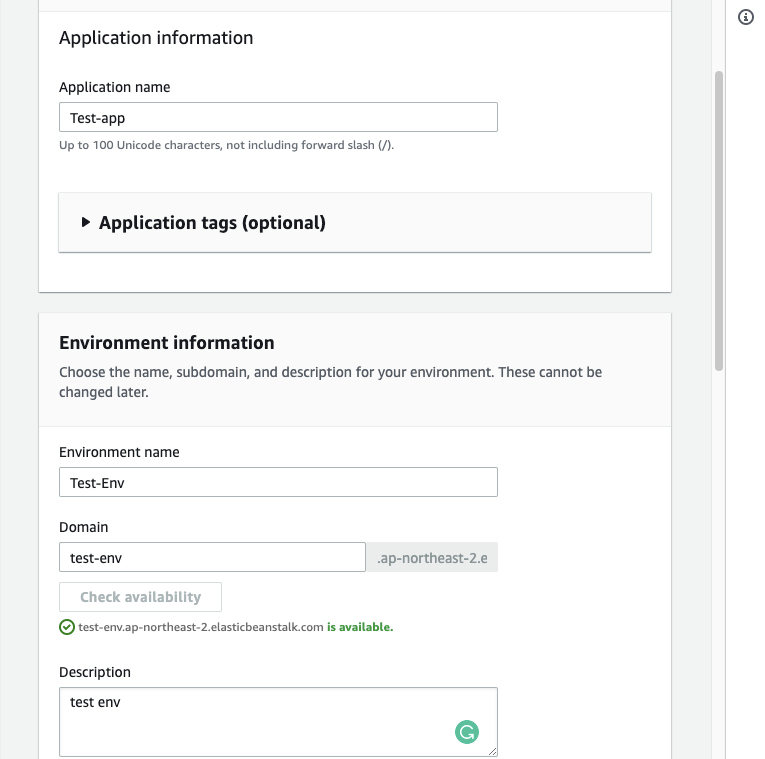Click the Environment information heading
This screenshot has width=765, height=759.
click(166, 343)
